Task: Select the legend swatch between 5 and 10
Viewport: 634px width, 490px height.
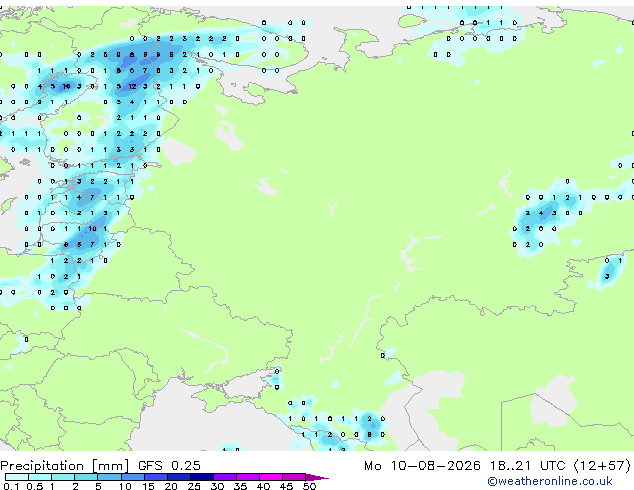Action: [x=110, y=477]
